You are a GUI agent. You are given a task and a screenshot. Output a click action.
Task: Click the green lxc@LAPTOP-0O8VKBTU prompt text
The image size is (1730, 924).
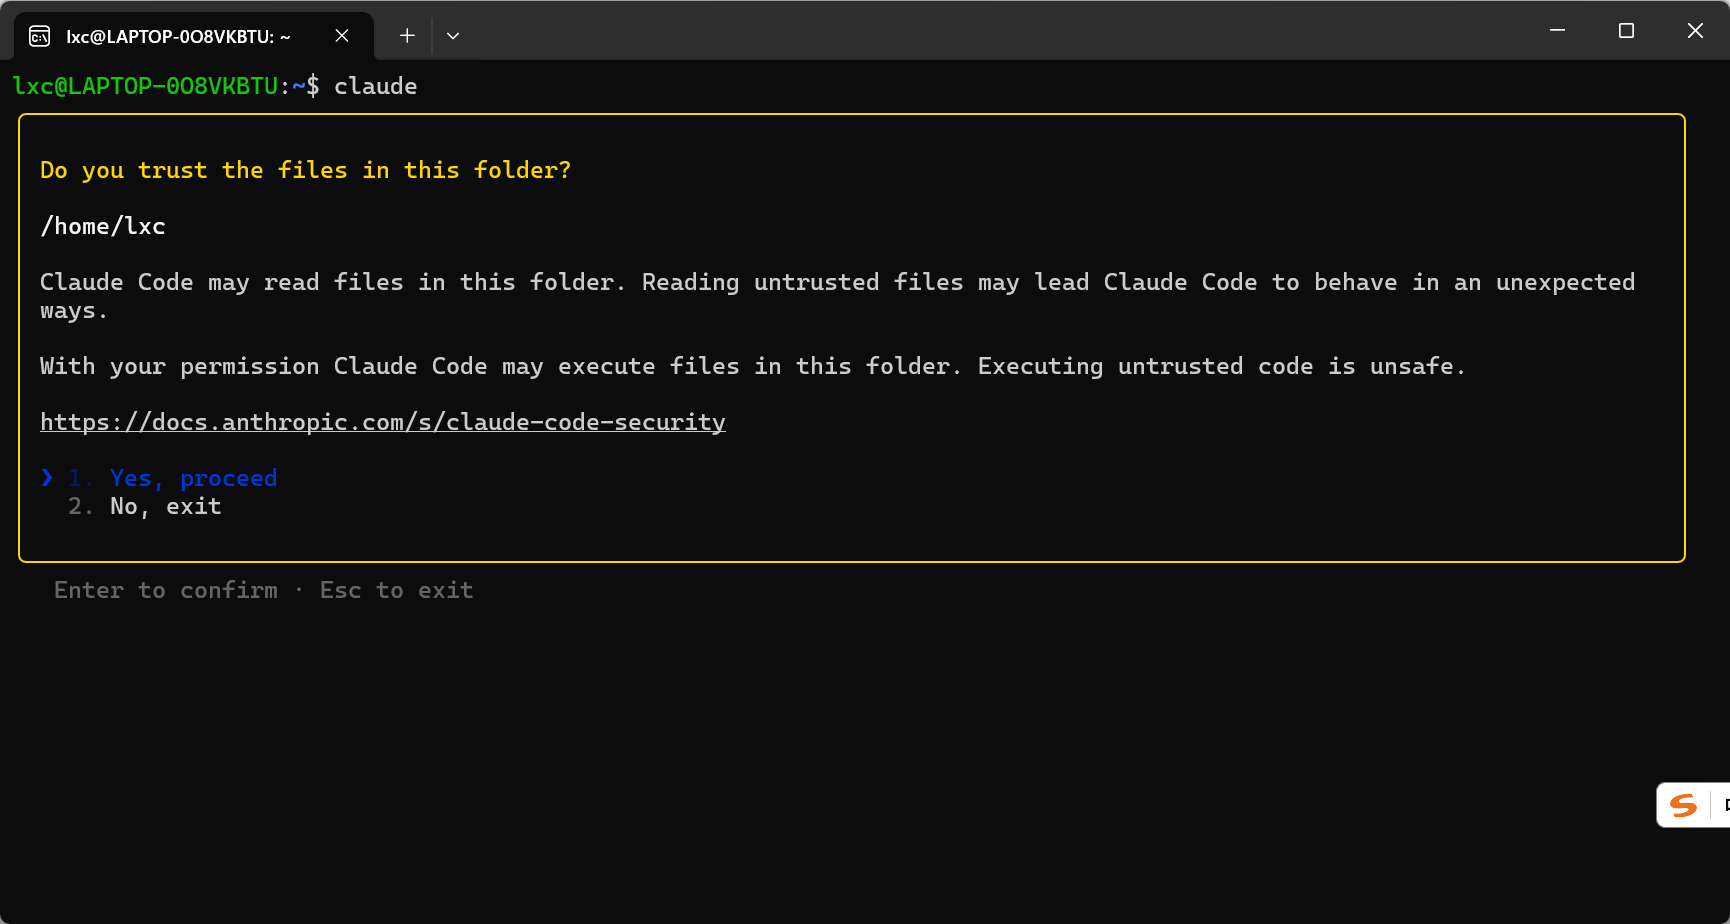[147, 86]
